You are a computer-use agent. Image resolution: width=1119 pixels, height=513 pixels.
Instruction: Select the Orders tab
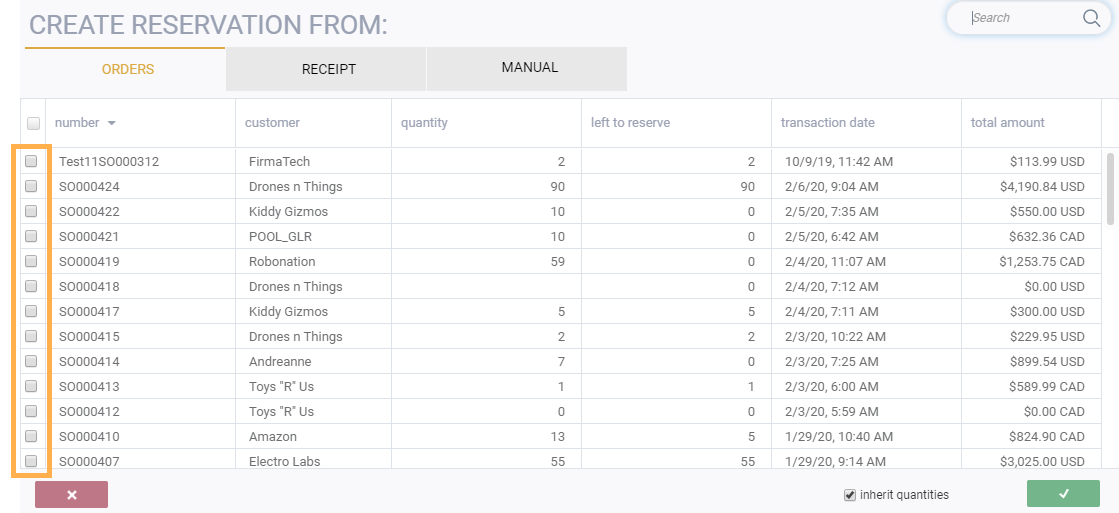click(x=127, y=69)
